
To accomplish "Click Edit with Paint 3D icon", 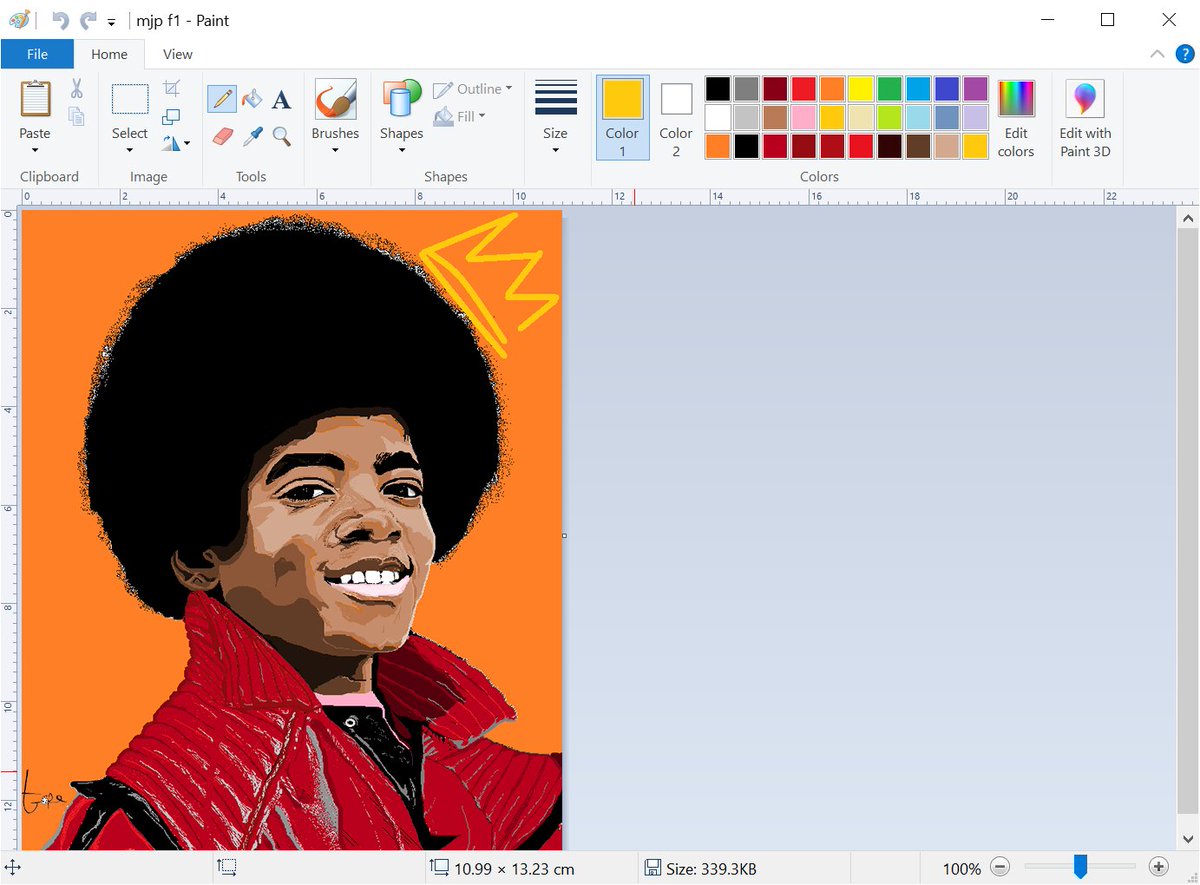I will click(x=1085, y=99).
